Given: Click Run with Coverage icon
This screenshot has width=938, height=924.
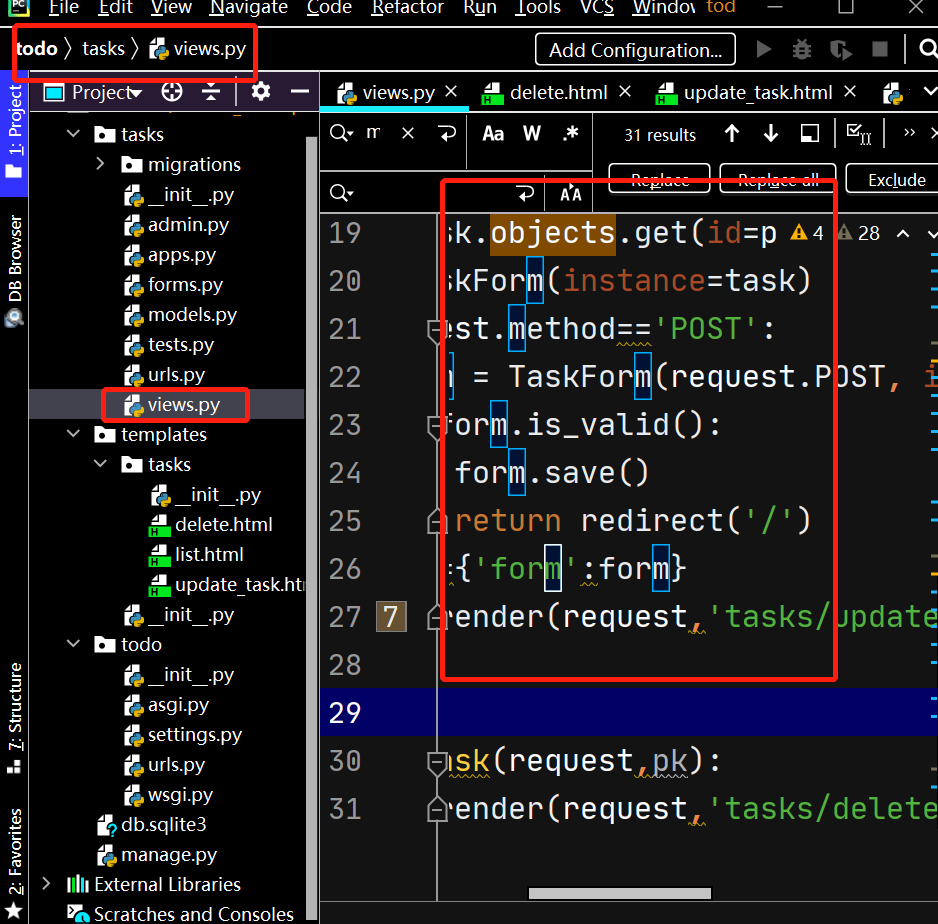Looking at the screenshot, I should click(840, 49).
